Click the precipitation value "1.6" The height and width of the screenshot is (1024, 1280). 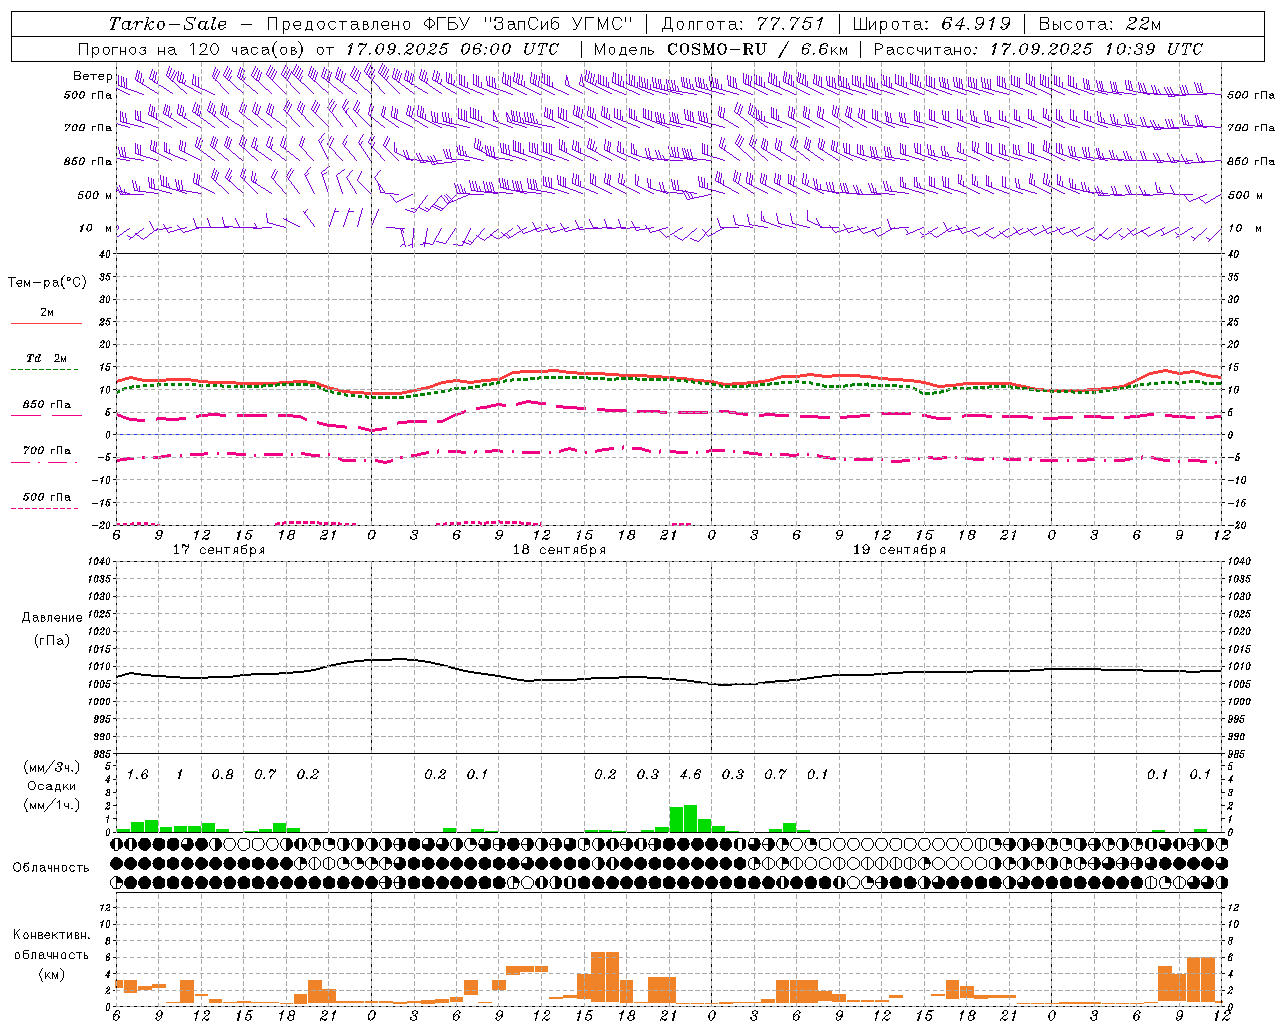138,774
